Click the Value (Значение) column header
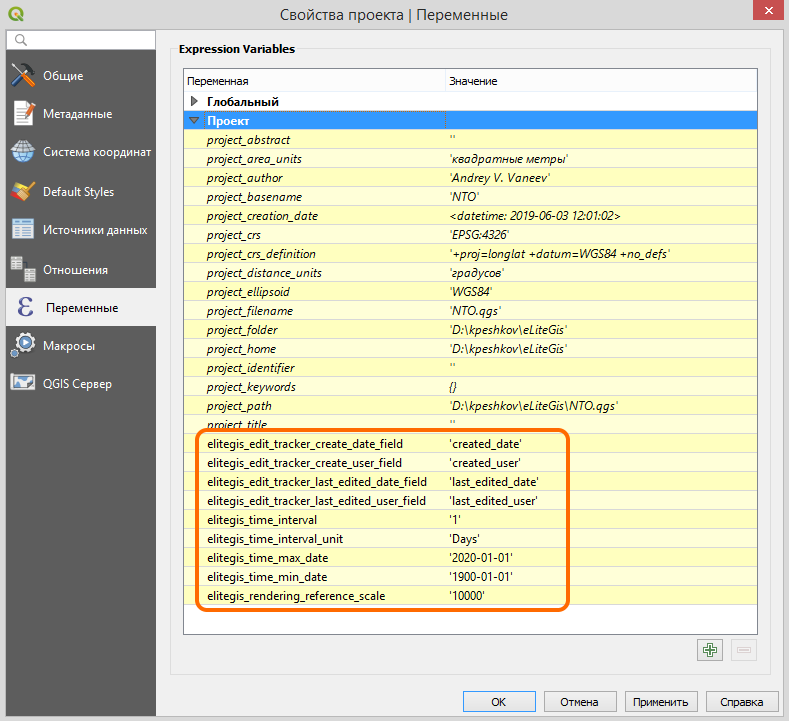This screenshot has width=789, height=721. point(473,81)
